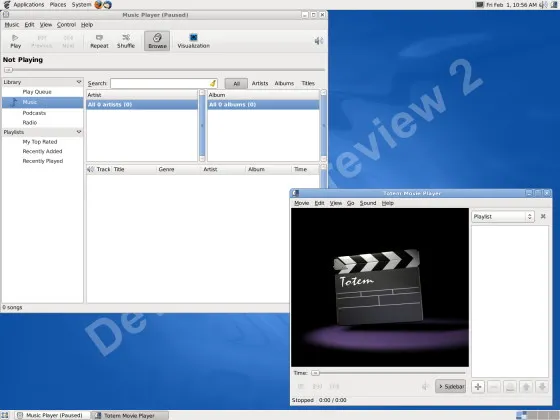Open the Movie menu in Totem
Screen dimensions: 560x420
301,203
